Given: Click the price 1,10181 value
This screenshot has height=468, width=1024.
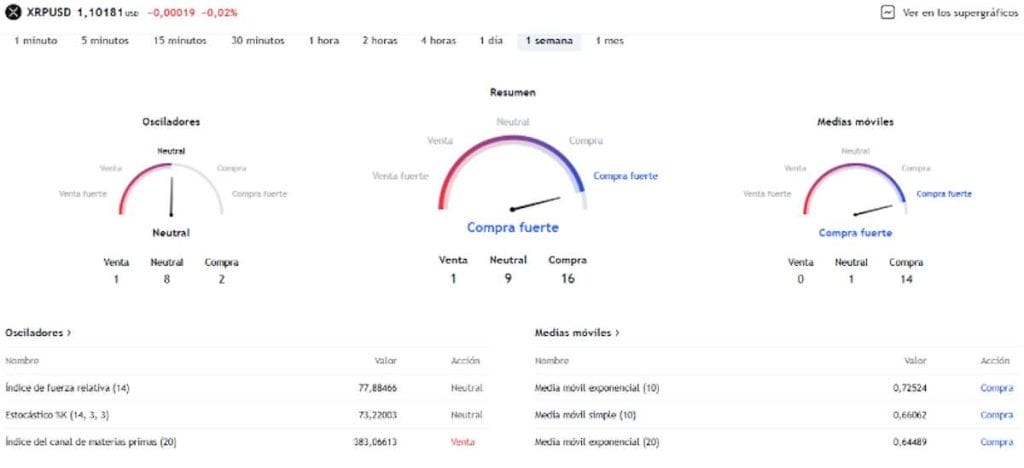Looking at the screenshot, I should click(x=100, y=12).
